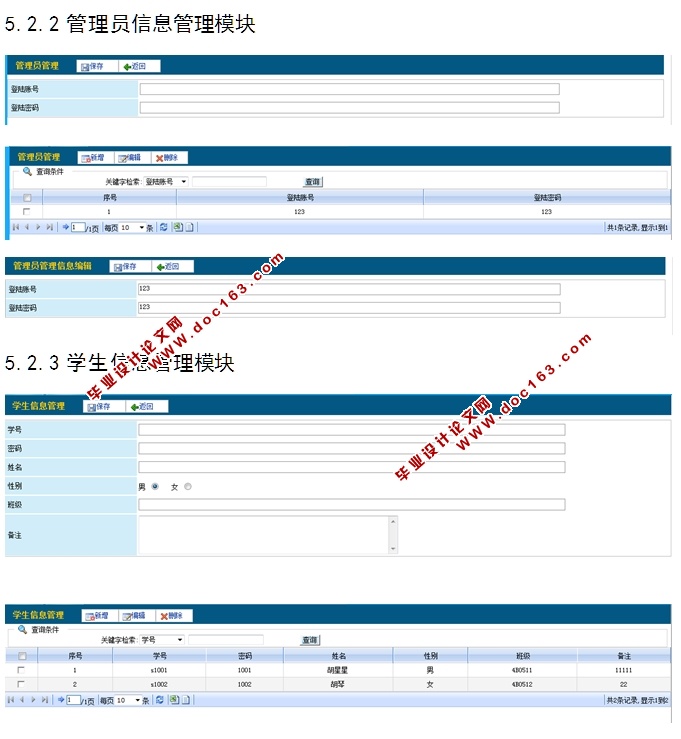Check the row with 登陆账号 123
This screenshot has height=739, width=681.
pos(26,212)
